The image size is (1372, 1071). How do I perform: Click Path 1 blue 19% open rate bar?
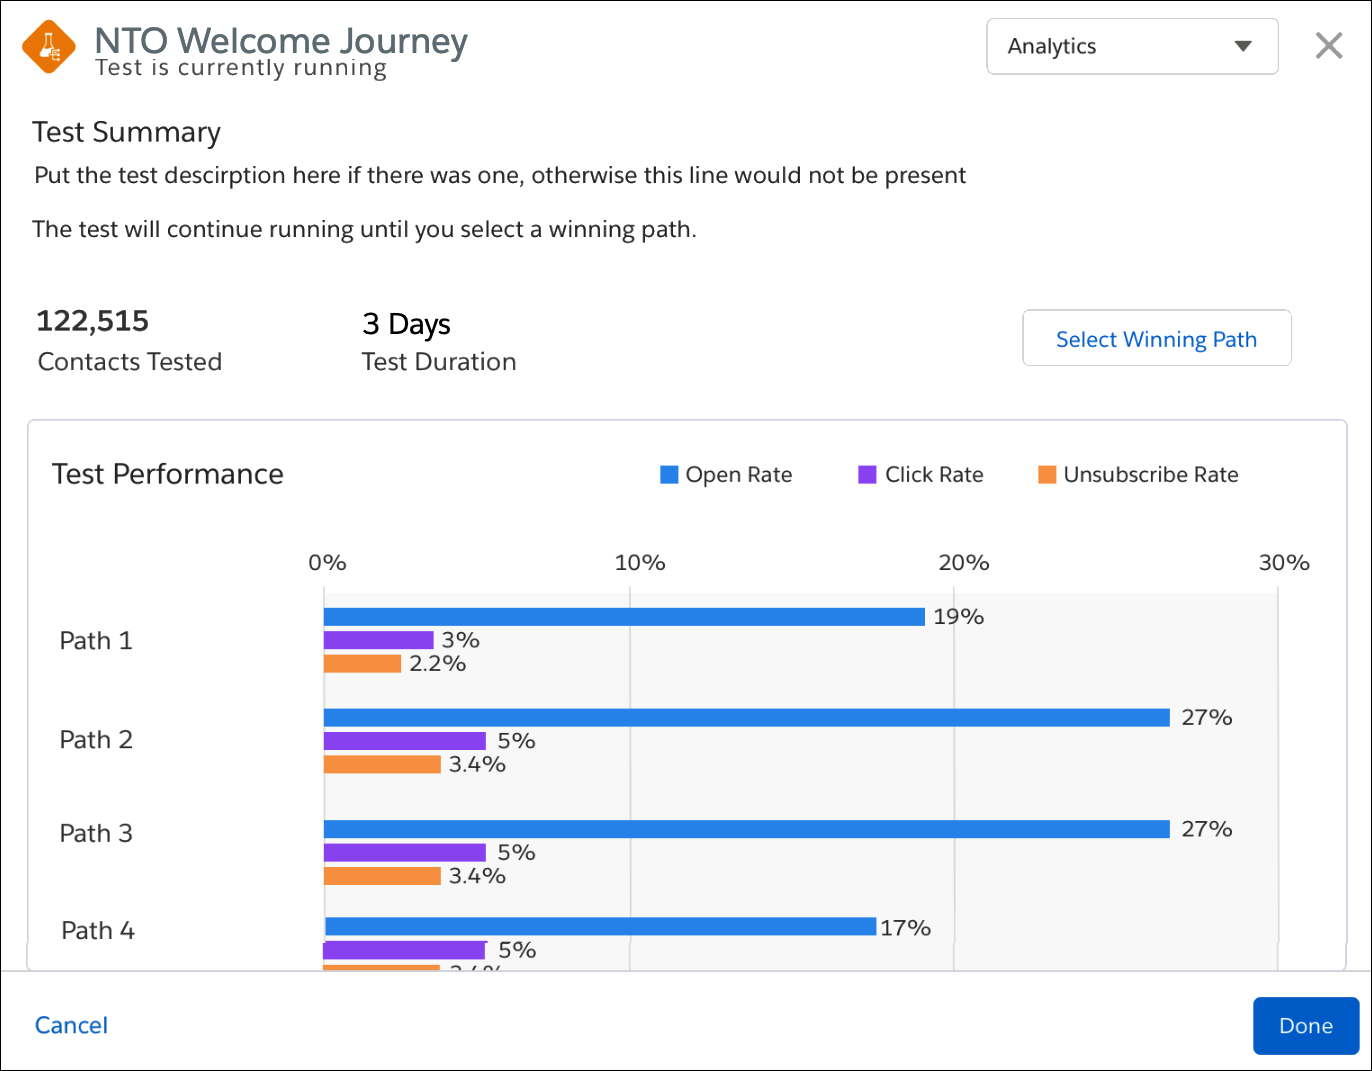tap(624, 617)
